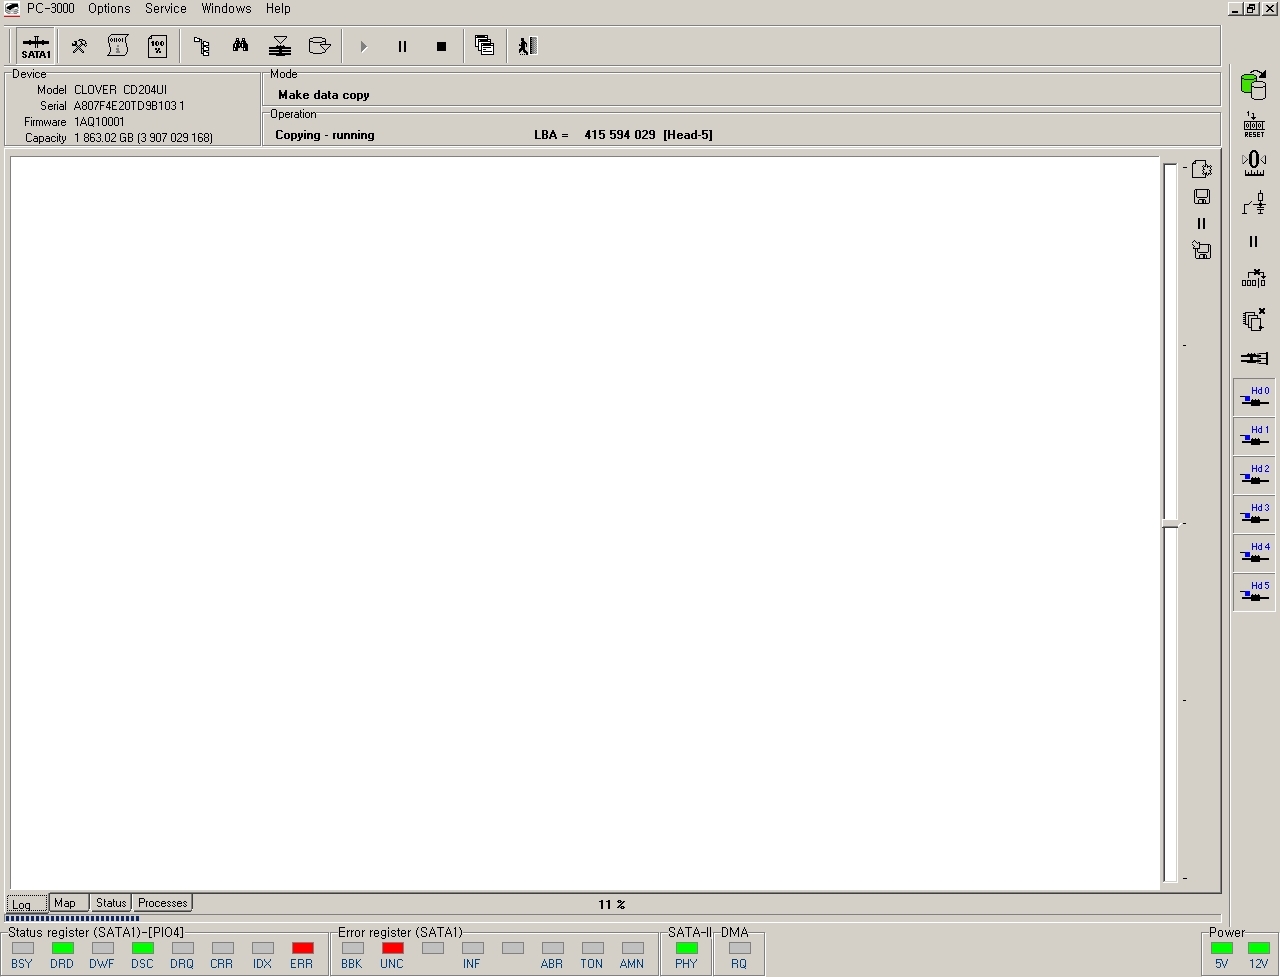Open the crossed hammer tools icon
This screenshot has width=1280, height=977.
78,46
